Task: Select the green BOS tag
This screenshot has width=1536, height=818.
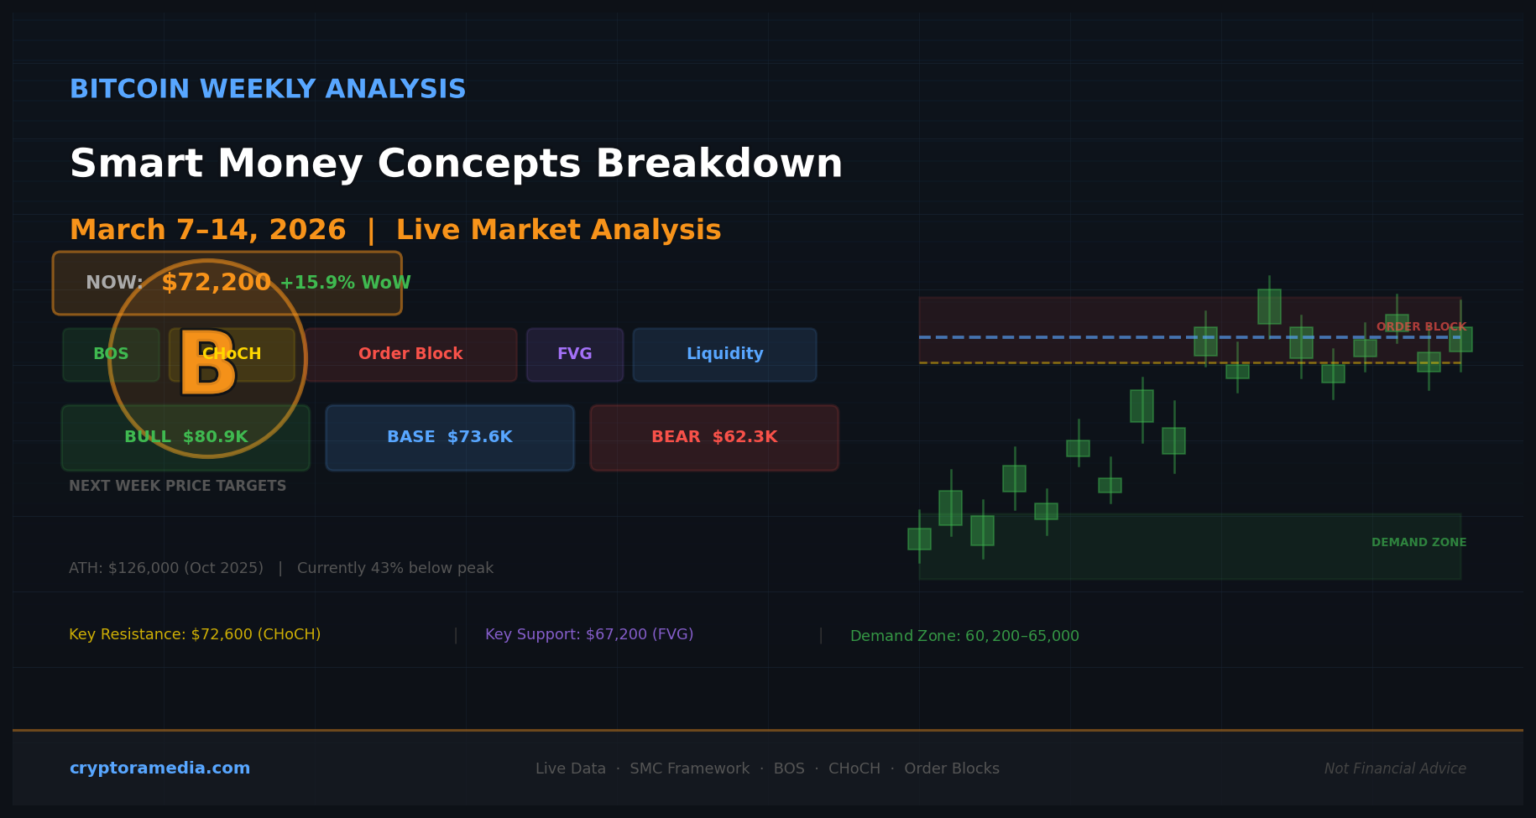Action: pyautogui.click(x=111, y=354)
